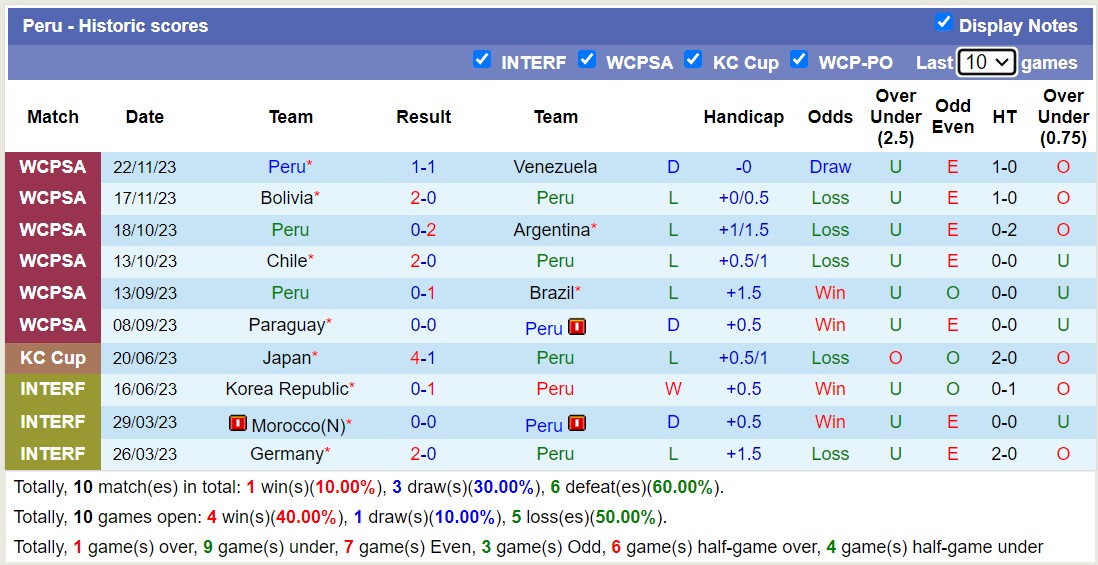
Task: Click red card icon after Peru in Morocco row
Action: [577, 424]
